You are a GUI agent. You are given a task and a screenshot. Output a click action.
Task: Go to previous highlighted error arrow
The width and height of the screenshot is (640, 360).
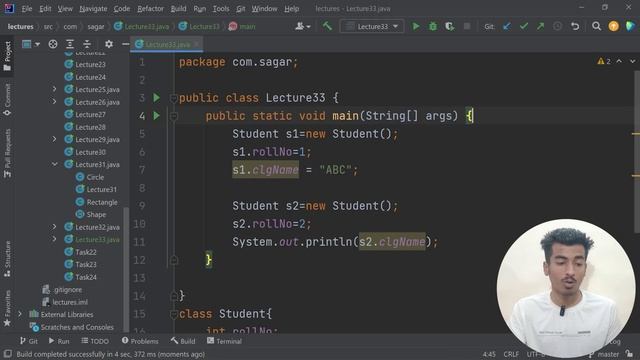tap(619, 61)
